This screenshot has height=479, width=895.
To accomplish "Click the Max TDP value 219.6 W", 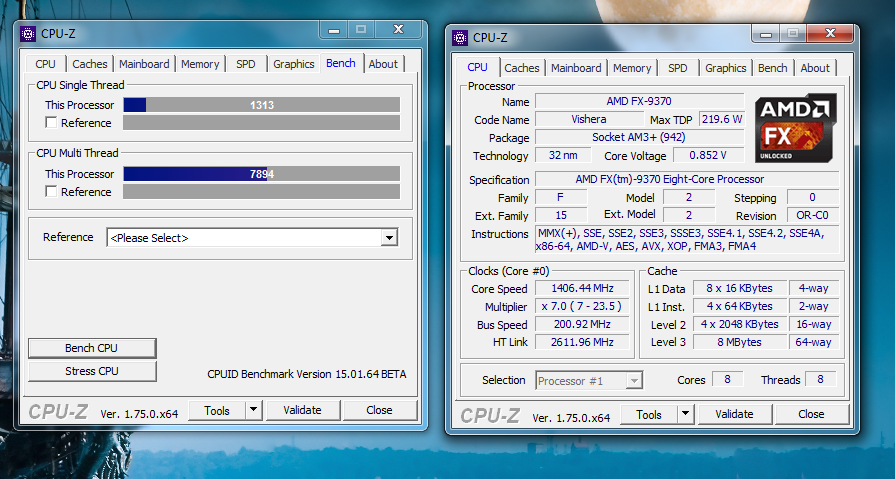I will 721,119.
